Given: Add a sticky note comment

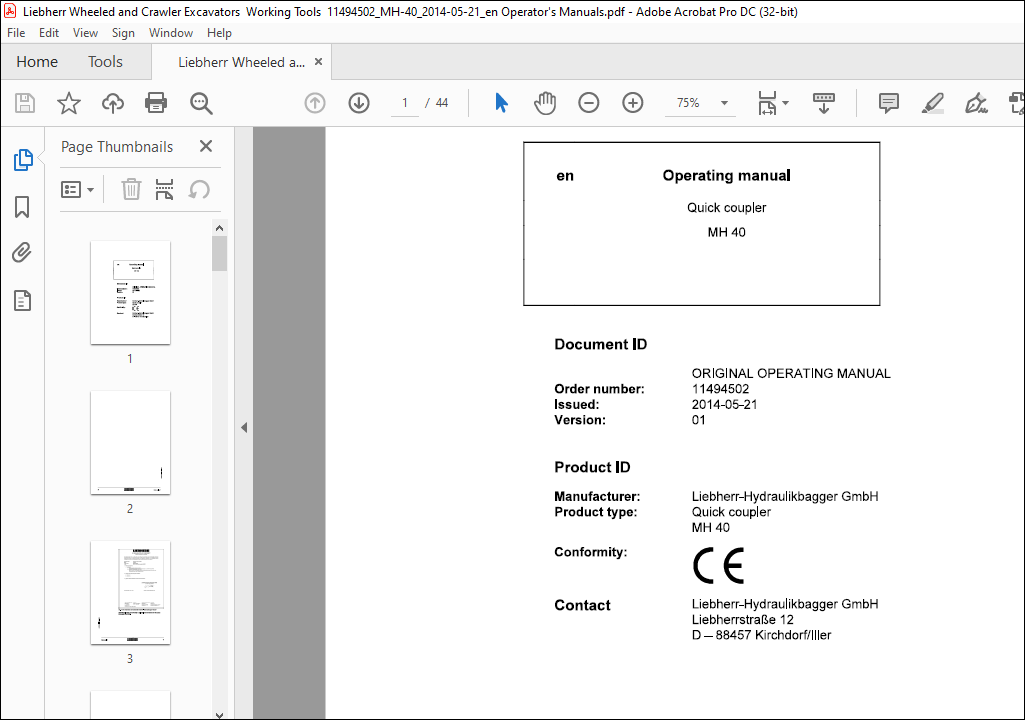Looking at the screenshot, I should (889, 103).
